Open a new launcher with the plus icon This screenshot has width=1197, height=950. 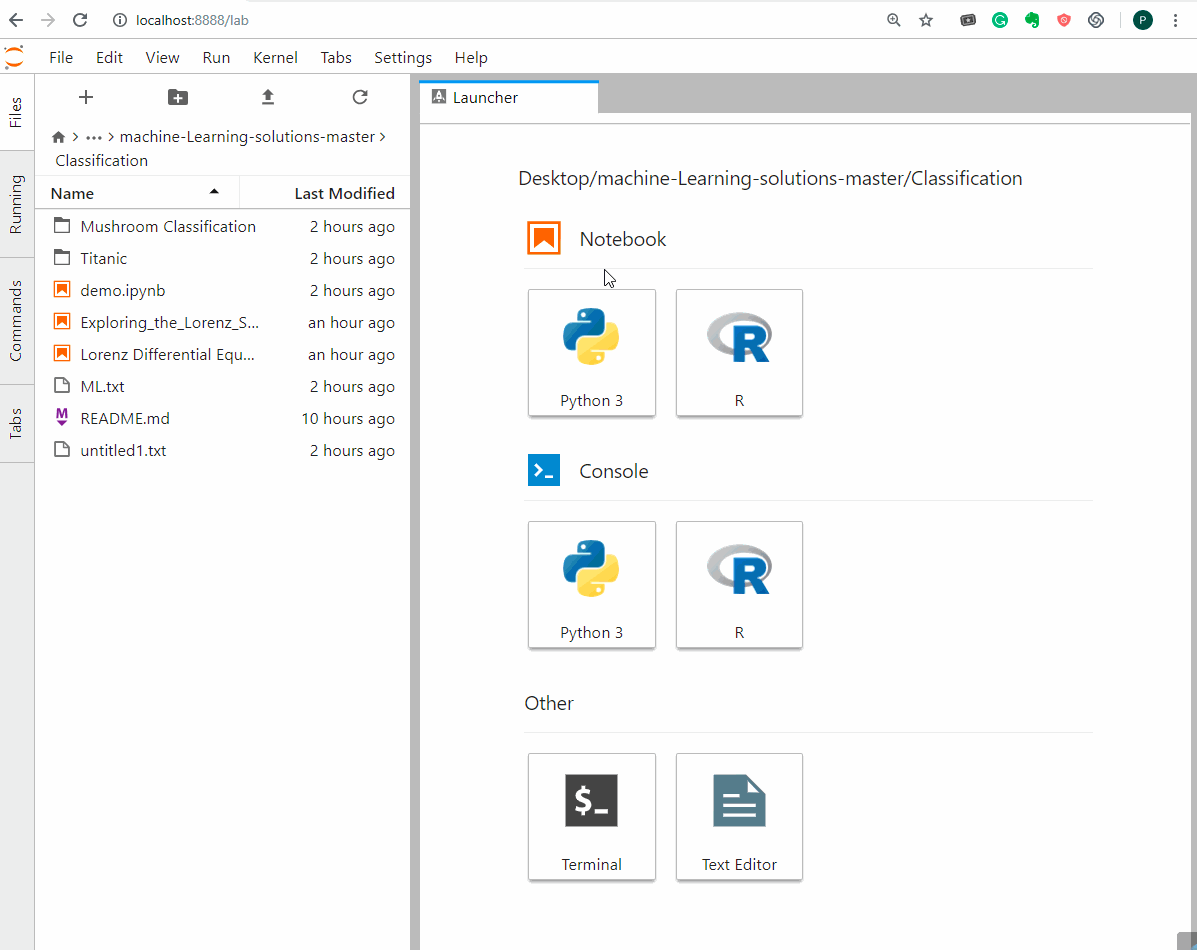tap(86, 97)
